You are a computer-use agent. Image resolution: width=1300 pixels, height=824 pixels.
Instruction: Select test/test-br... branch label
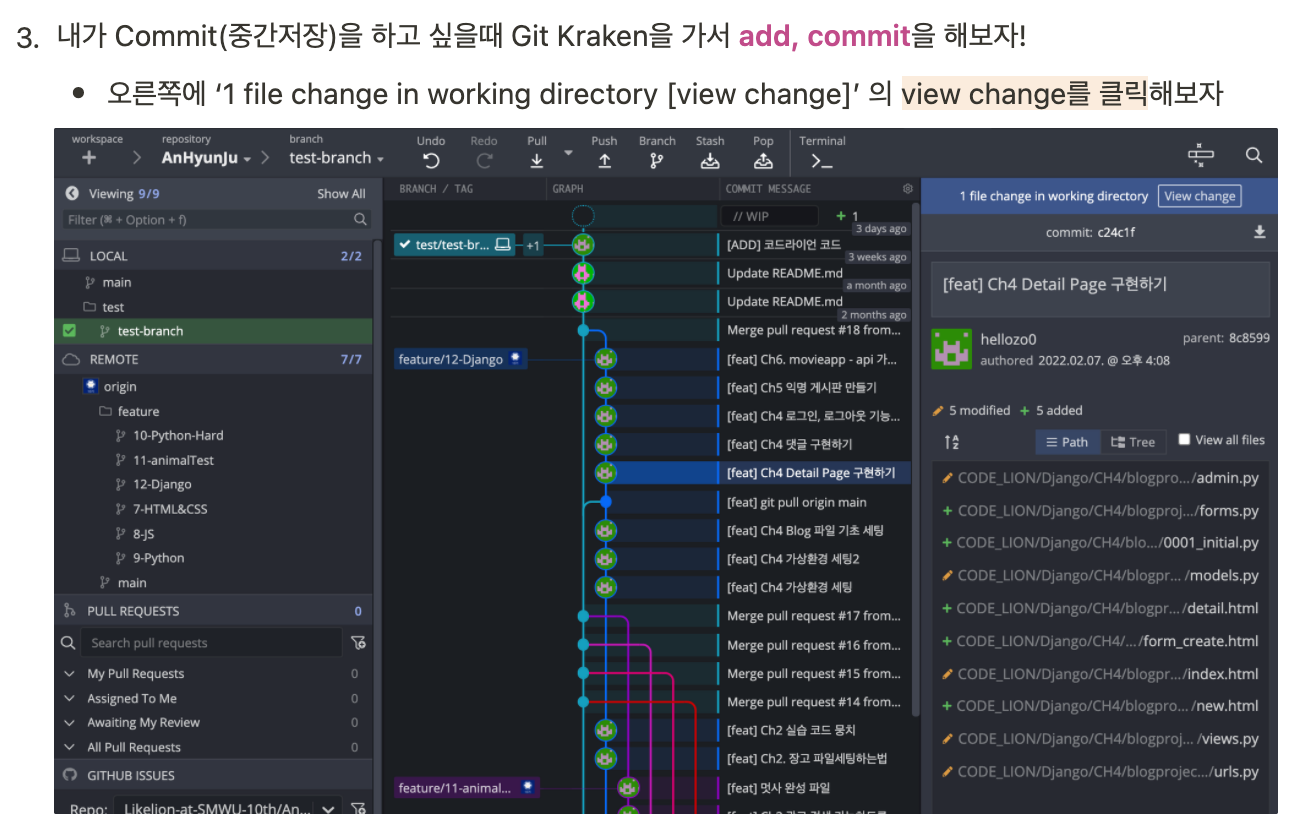pyautogui.click(x=455, y=244)
